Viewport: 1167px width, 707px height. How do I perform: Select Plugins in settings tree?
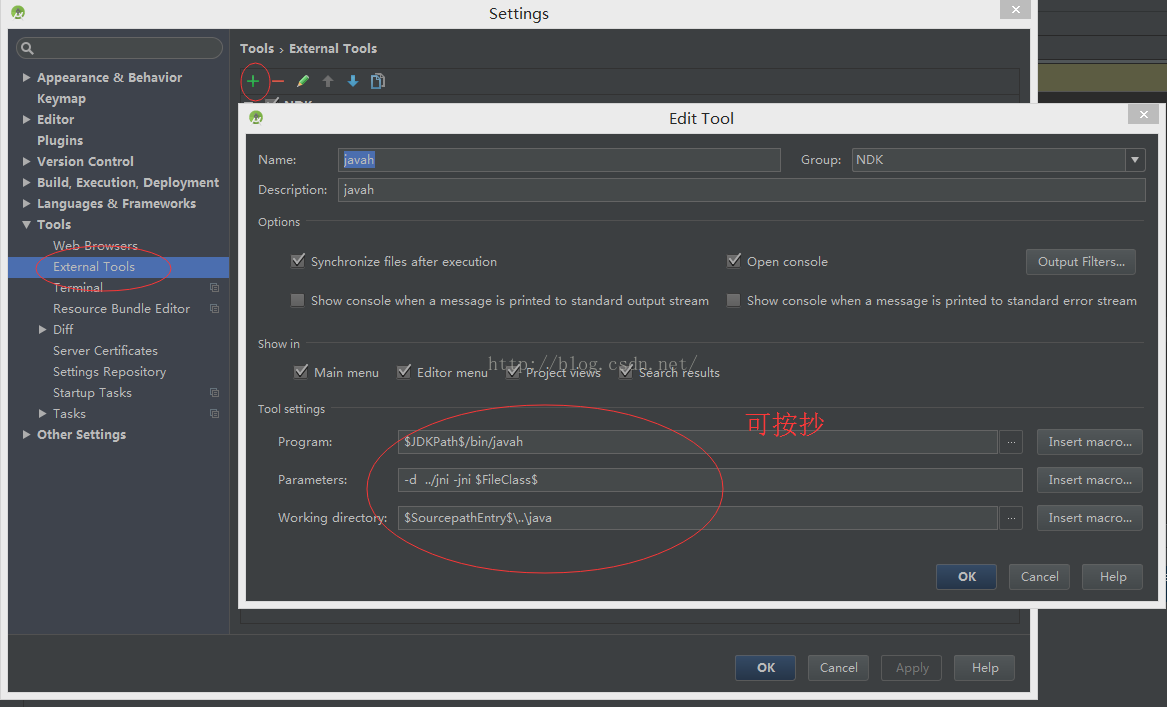(x=60, y=141)
